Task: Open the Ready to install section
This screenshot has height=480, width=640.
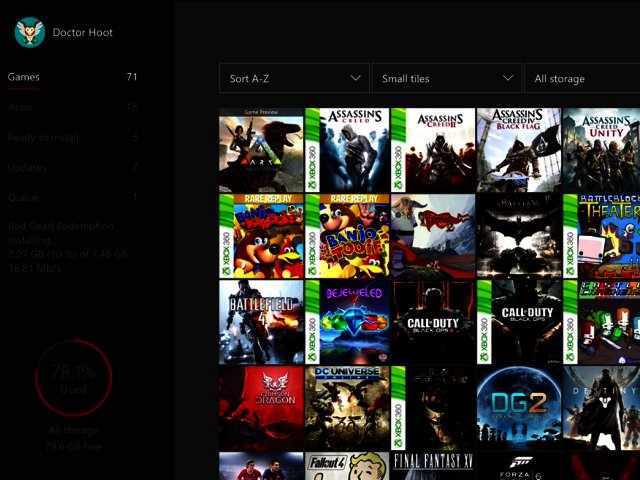Action: (x=72, y=138)
